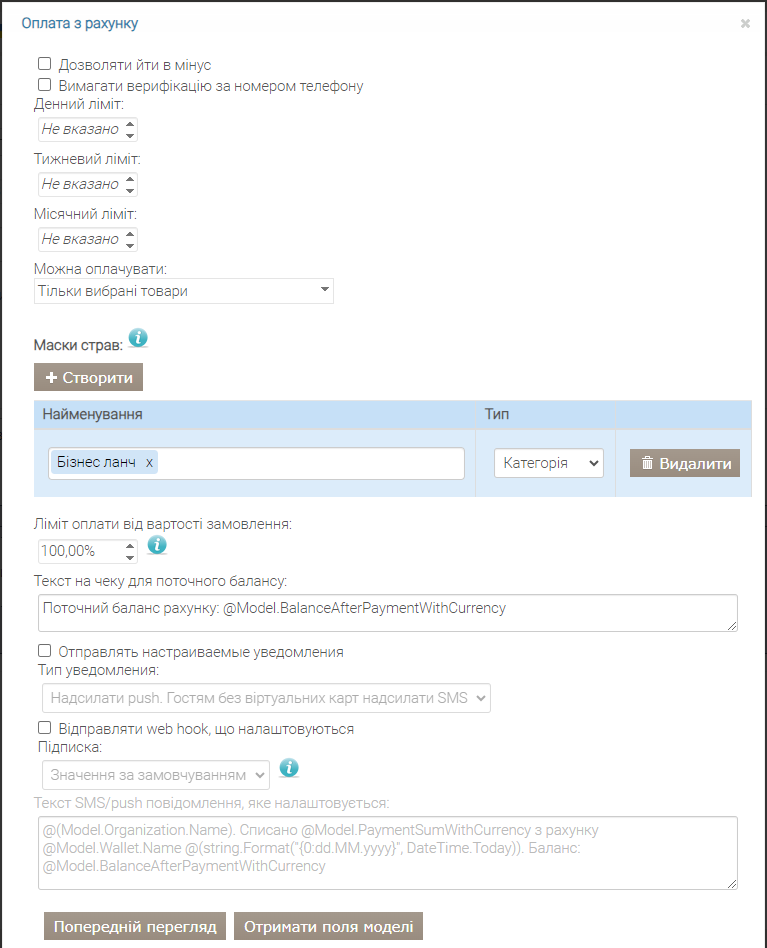Close the Оплата з рахунку dialog
This screenshot has width=767, height=948.
click(745, 24)
